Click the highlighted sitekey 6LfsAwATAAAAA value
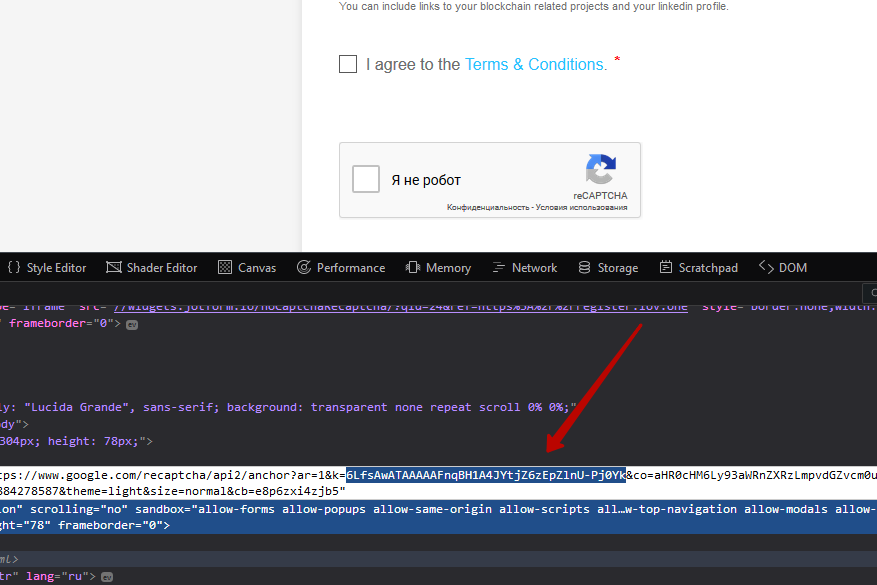Screen dimensions: 877x585 pos(485,475)
